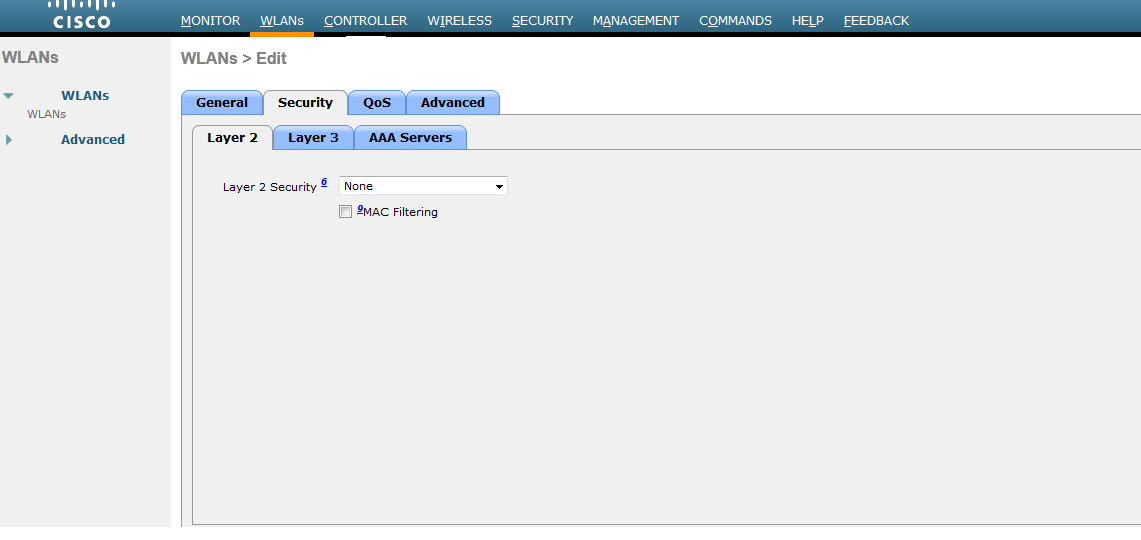Open the FEEDBACK link in the top bar

[x=876, y=20]
